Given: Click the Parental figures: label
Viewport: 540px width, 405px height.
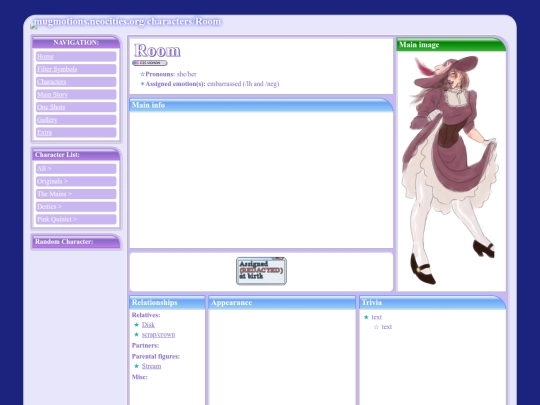Looking at the screenshot, I should tap(156, 356).
